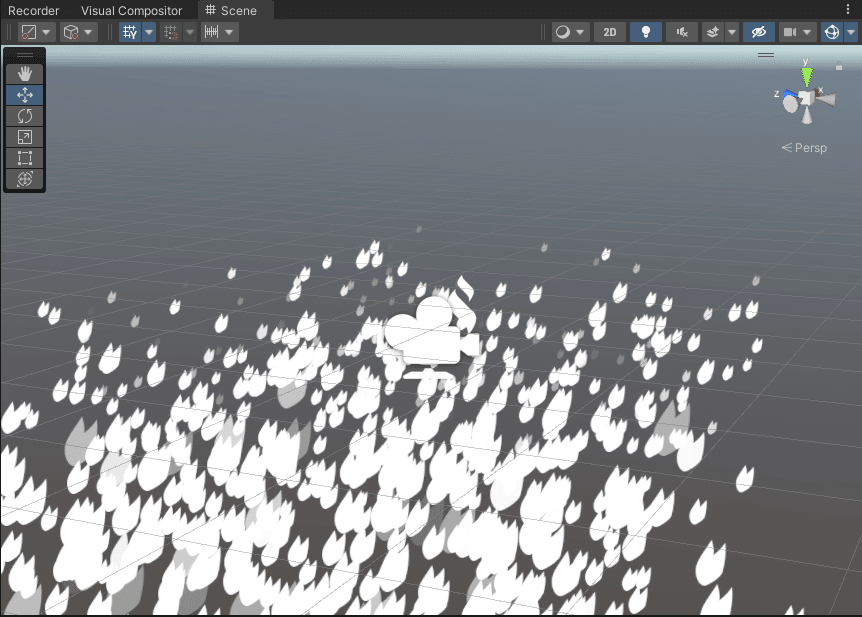Click the scene camera settings icon

tap(790, 32)
